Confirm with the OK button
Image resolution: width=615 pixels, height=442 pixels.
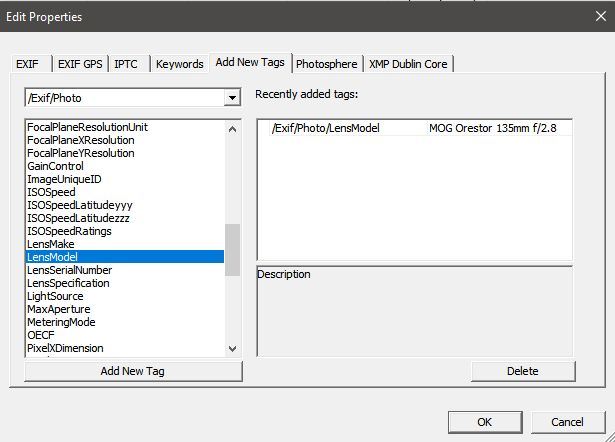484,421
